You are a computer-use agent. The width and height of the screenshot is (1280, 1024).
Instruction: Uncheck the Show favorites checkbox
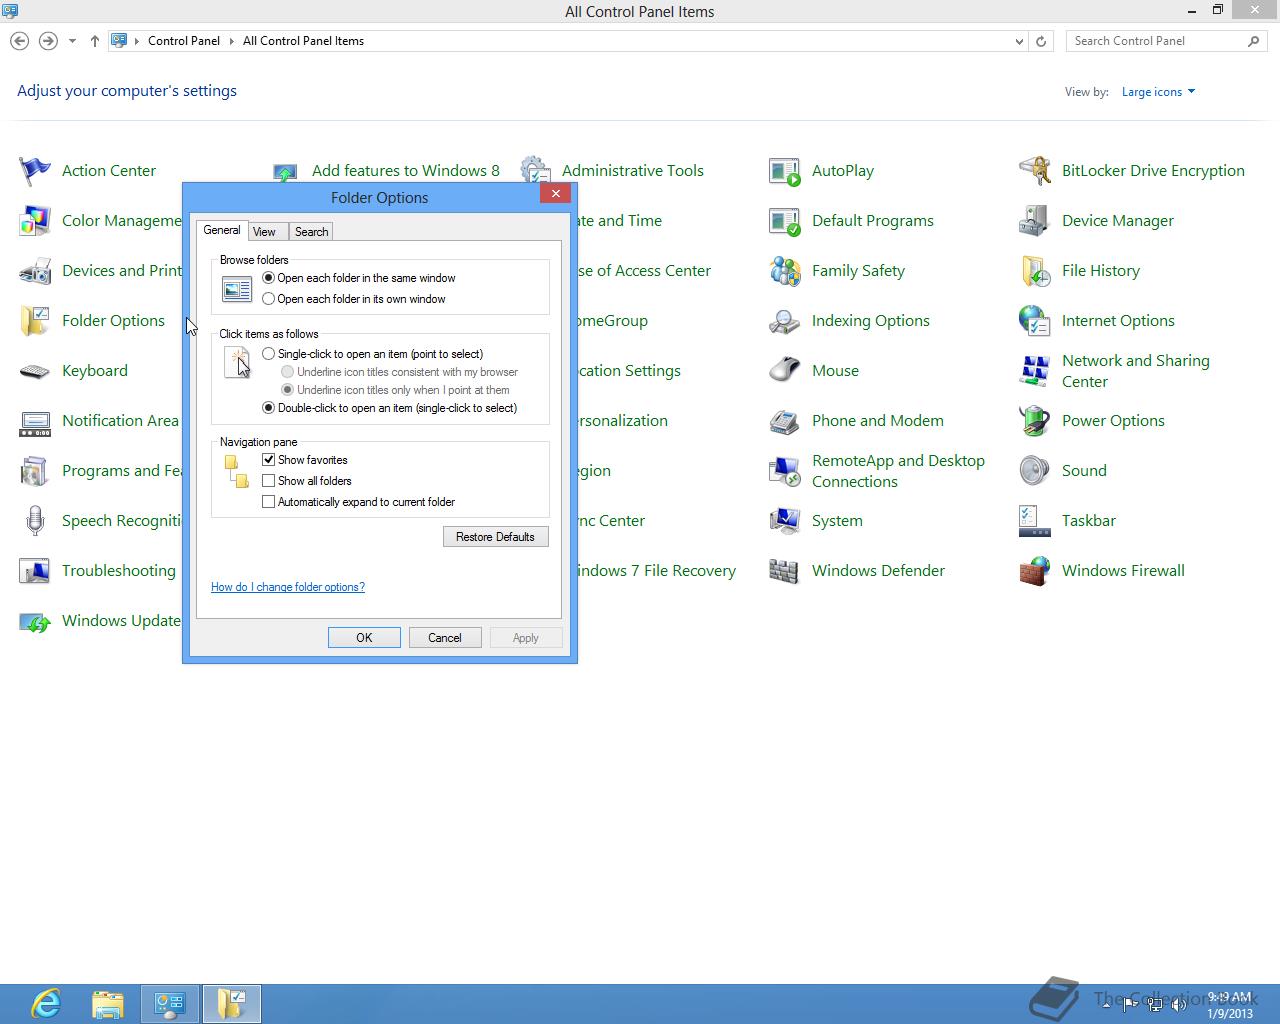click(x=268, y=460)
